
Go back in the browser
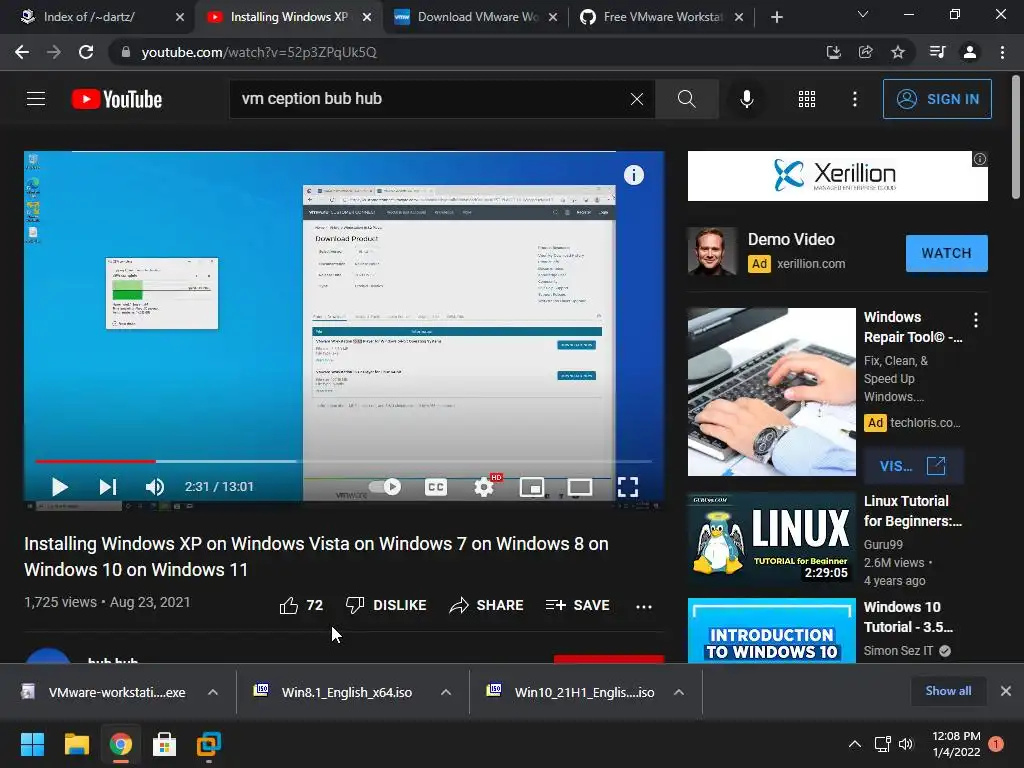[x=22, y=52]
